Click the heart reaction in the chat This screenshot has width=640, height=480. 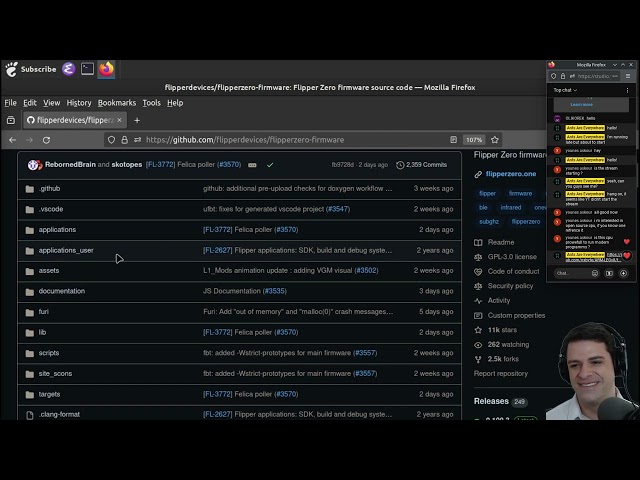626,254
